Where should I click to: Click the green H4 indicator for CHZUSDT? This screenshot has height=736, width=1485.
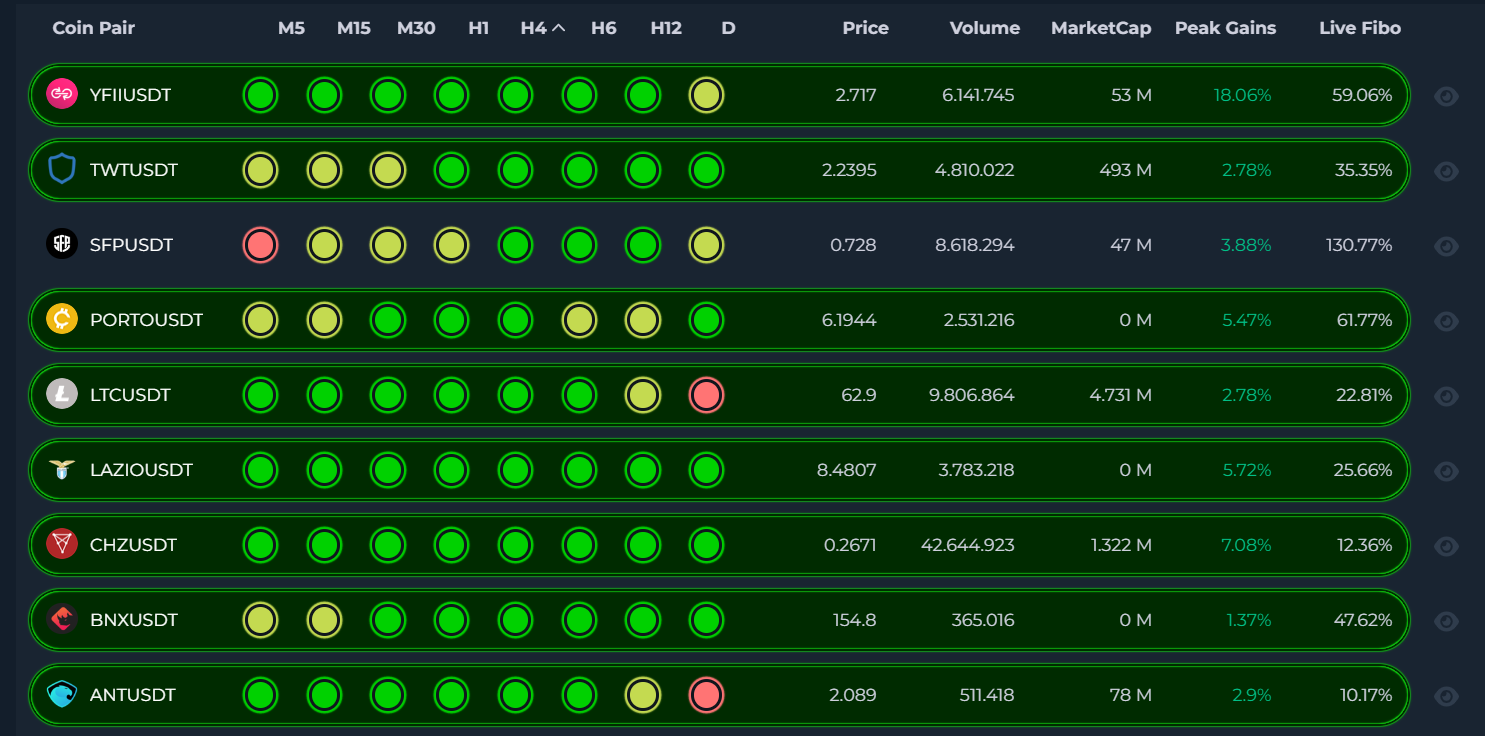point(514,545)
